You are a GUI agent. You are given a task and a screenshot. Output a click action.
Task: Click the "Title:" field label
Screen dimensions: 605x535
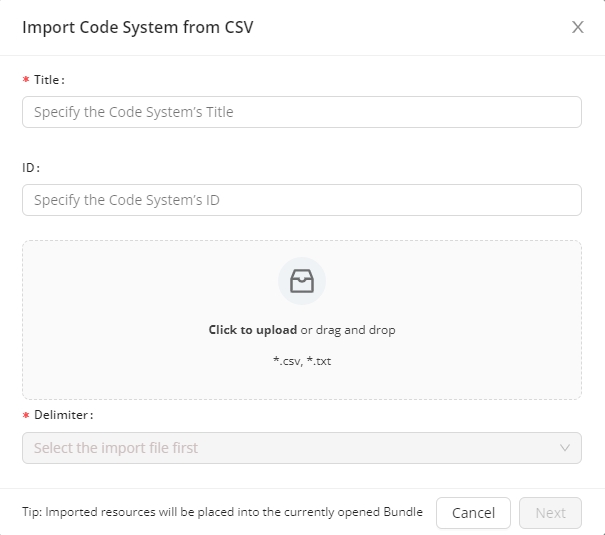49,80
